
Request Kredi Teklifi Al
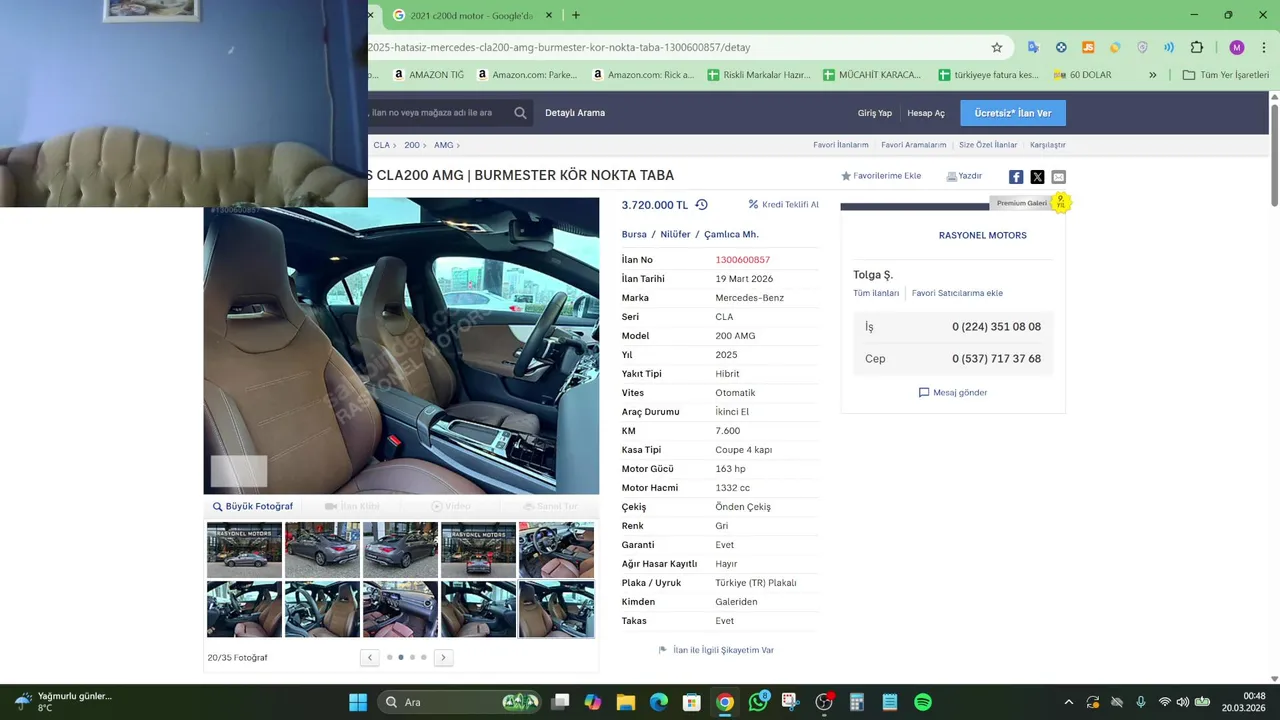click(784, 204)
